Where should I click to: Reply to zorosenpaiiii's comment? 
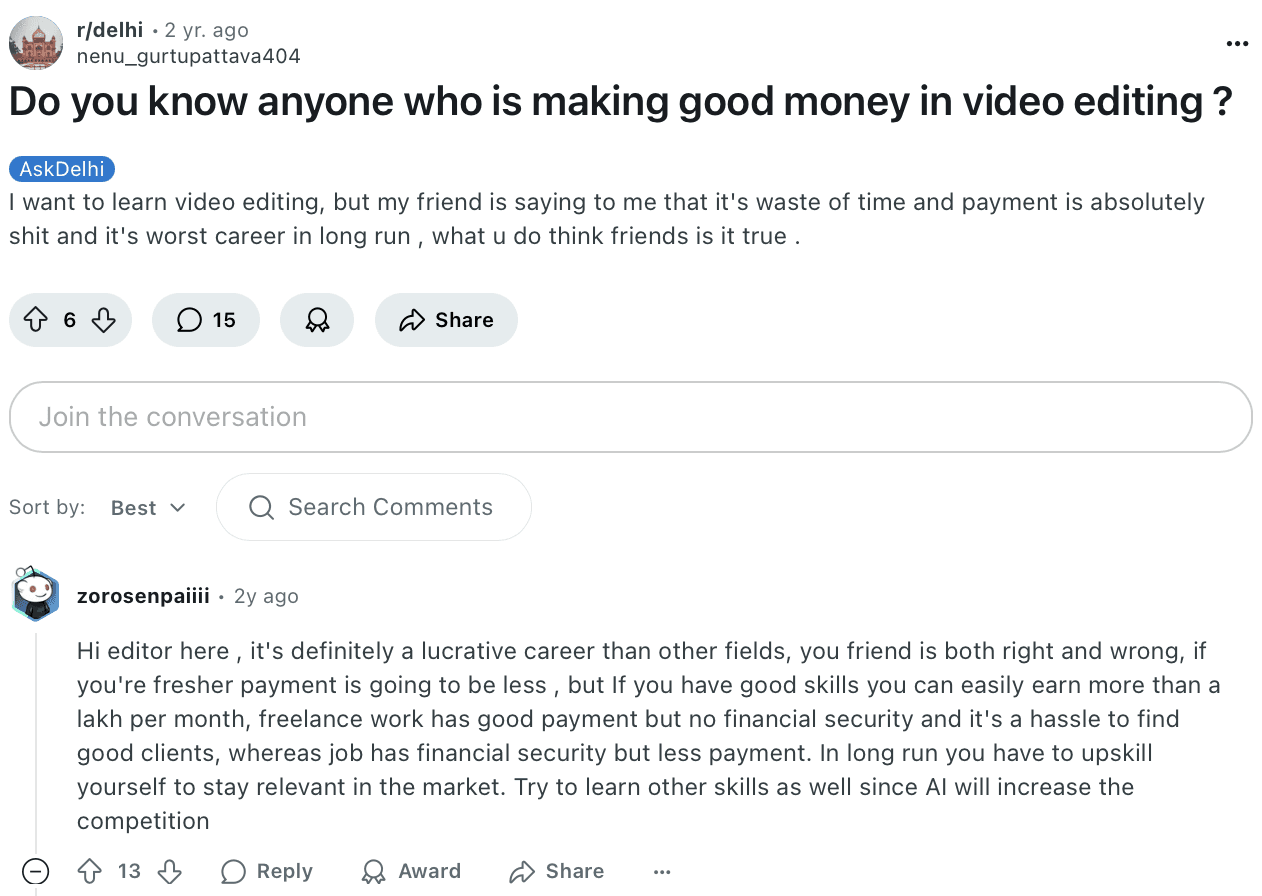(267, 871)
